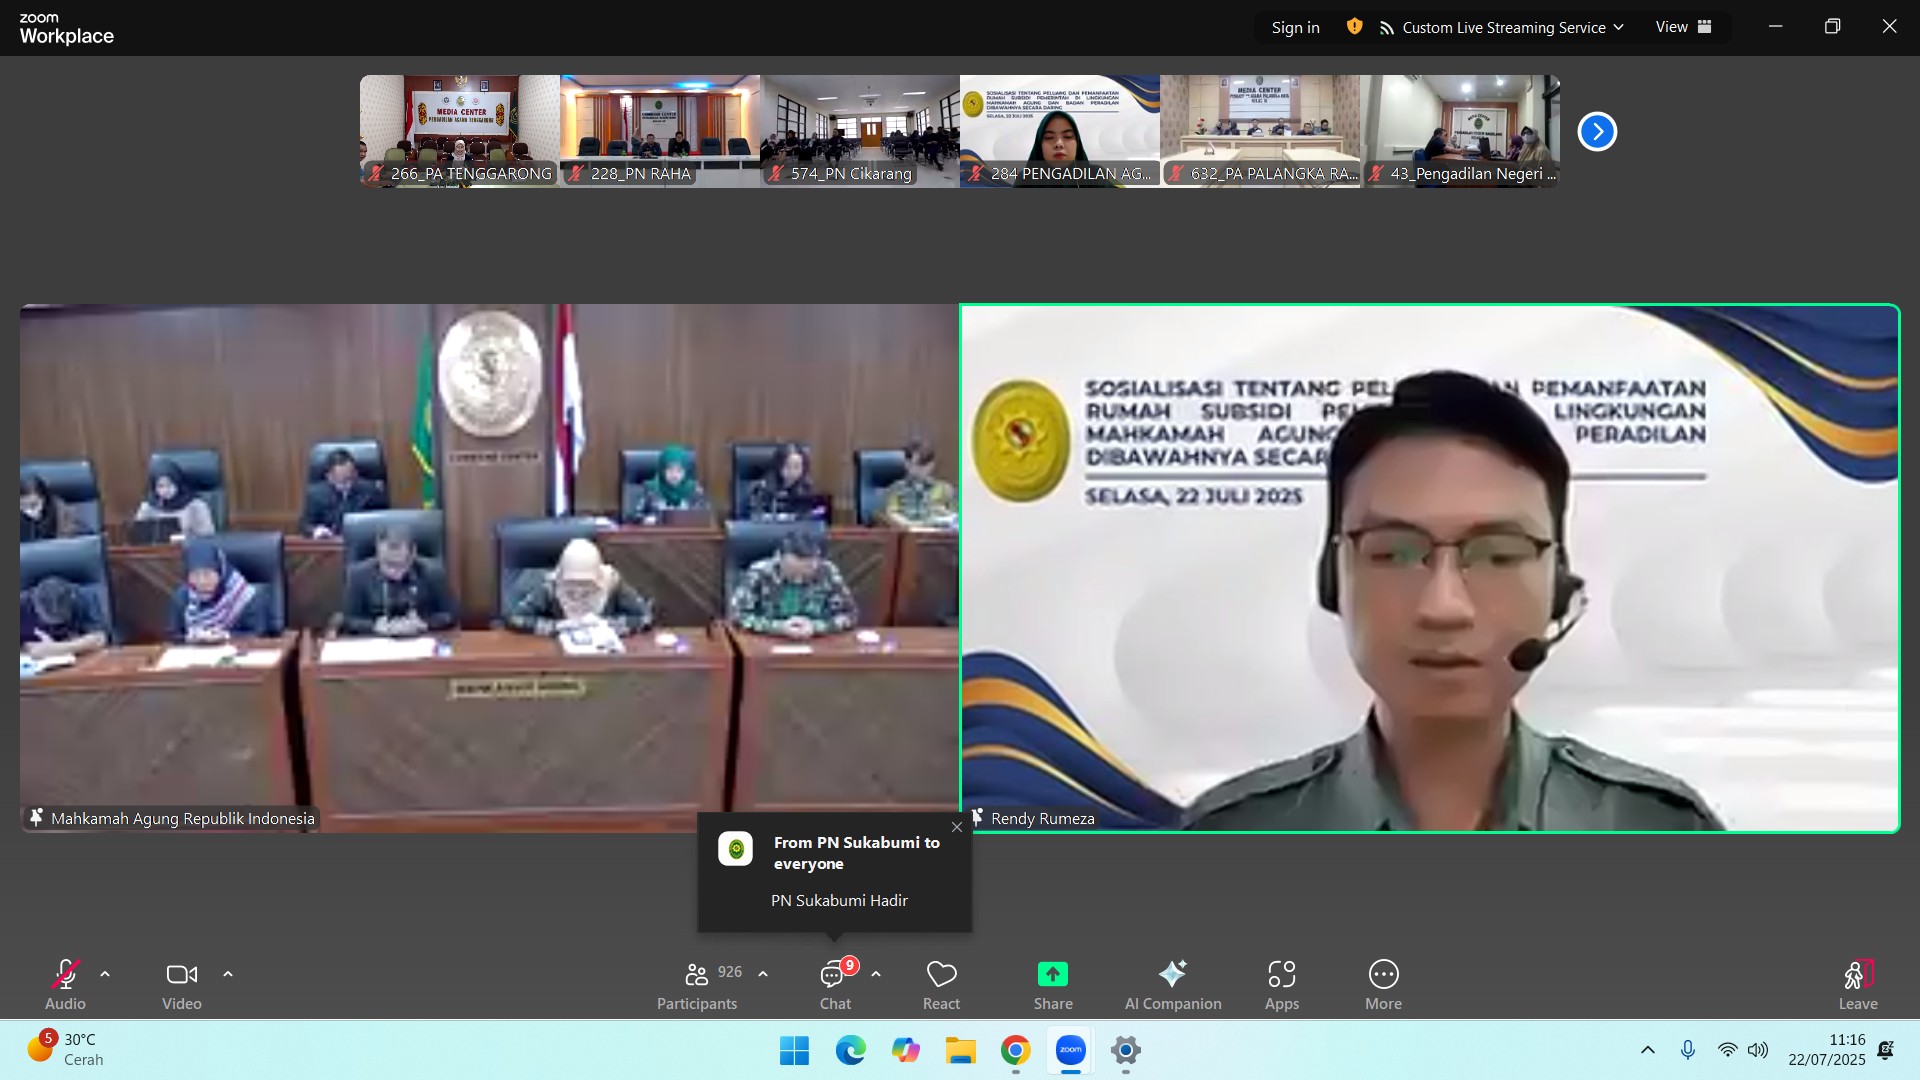Open Zoom Apps
The width and height of the screenshot is (1920, 1080).
[x=1281, y=984]
